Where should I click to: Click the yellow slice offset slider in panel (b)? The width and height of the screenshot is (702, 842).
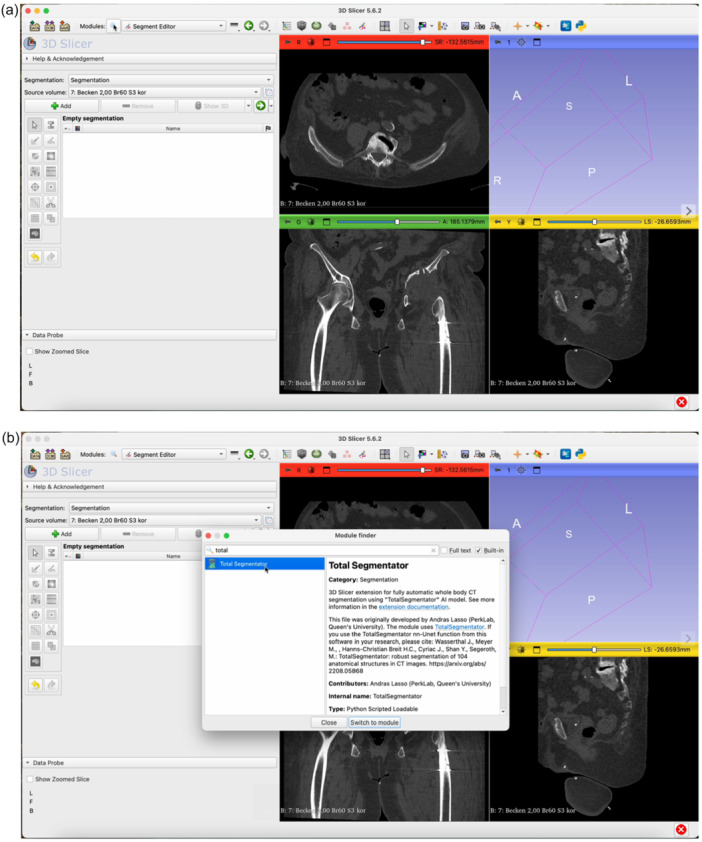click(x=594, y=650)
